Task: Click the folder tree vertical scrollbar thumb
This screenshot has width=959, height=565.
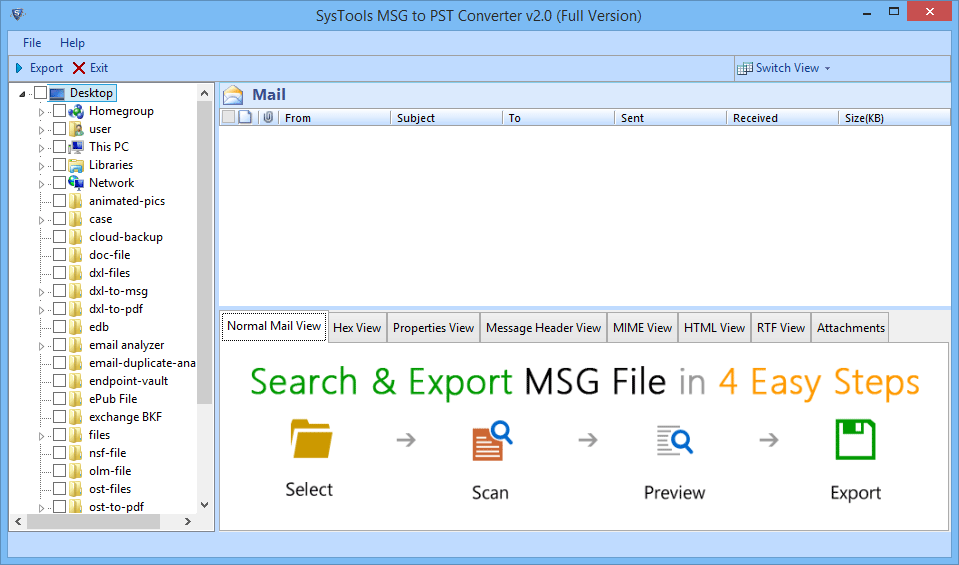Action: pos(205,253)
